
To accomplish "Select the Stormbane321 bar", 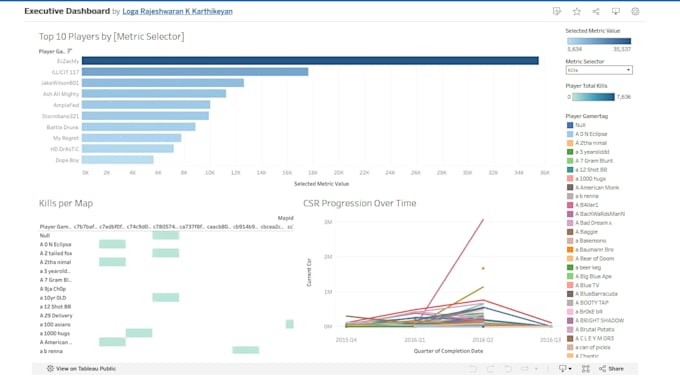I will (x=145, y=116).
